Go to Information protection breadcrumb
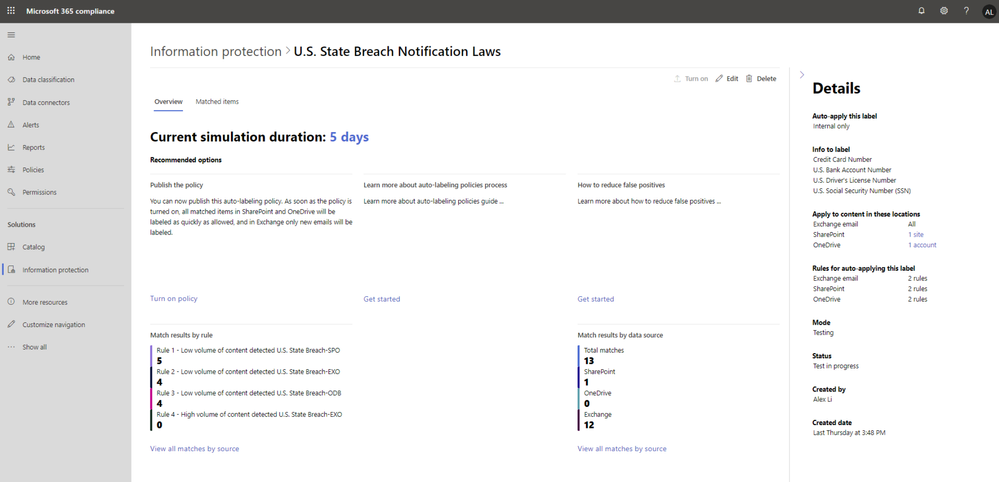Image resolution: width=999 pixels, height=482 pixels. pos(215,52)
